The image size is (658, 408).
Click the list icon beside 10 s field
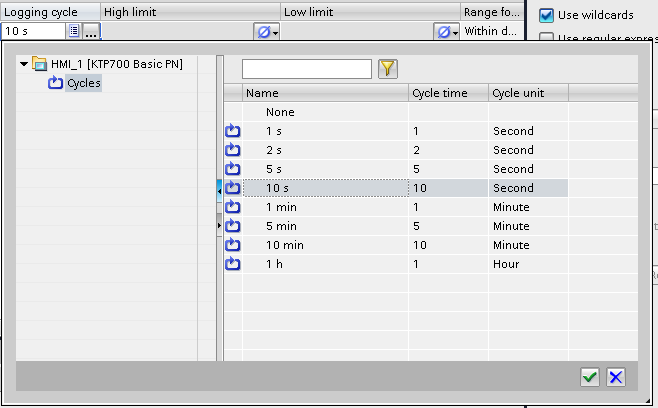coord(75,32)
